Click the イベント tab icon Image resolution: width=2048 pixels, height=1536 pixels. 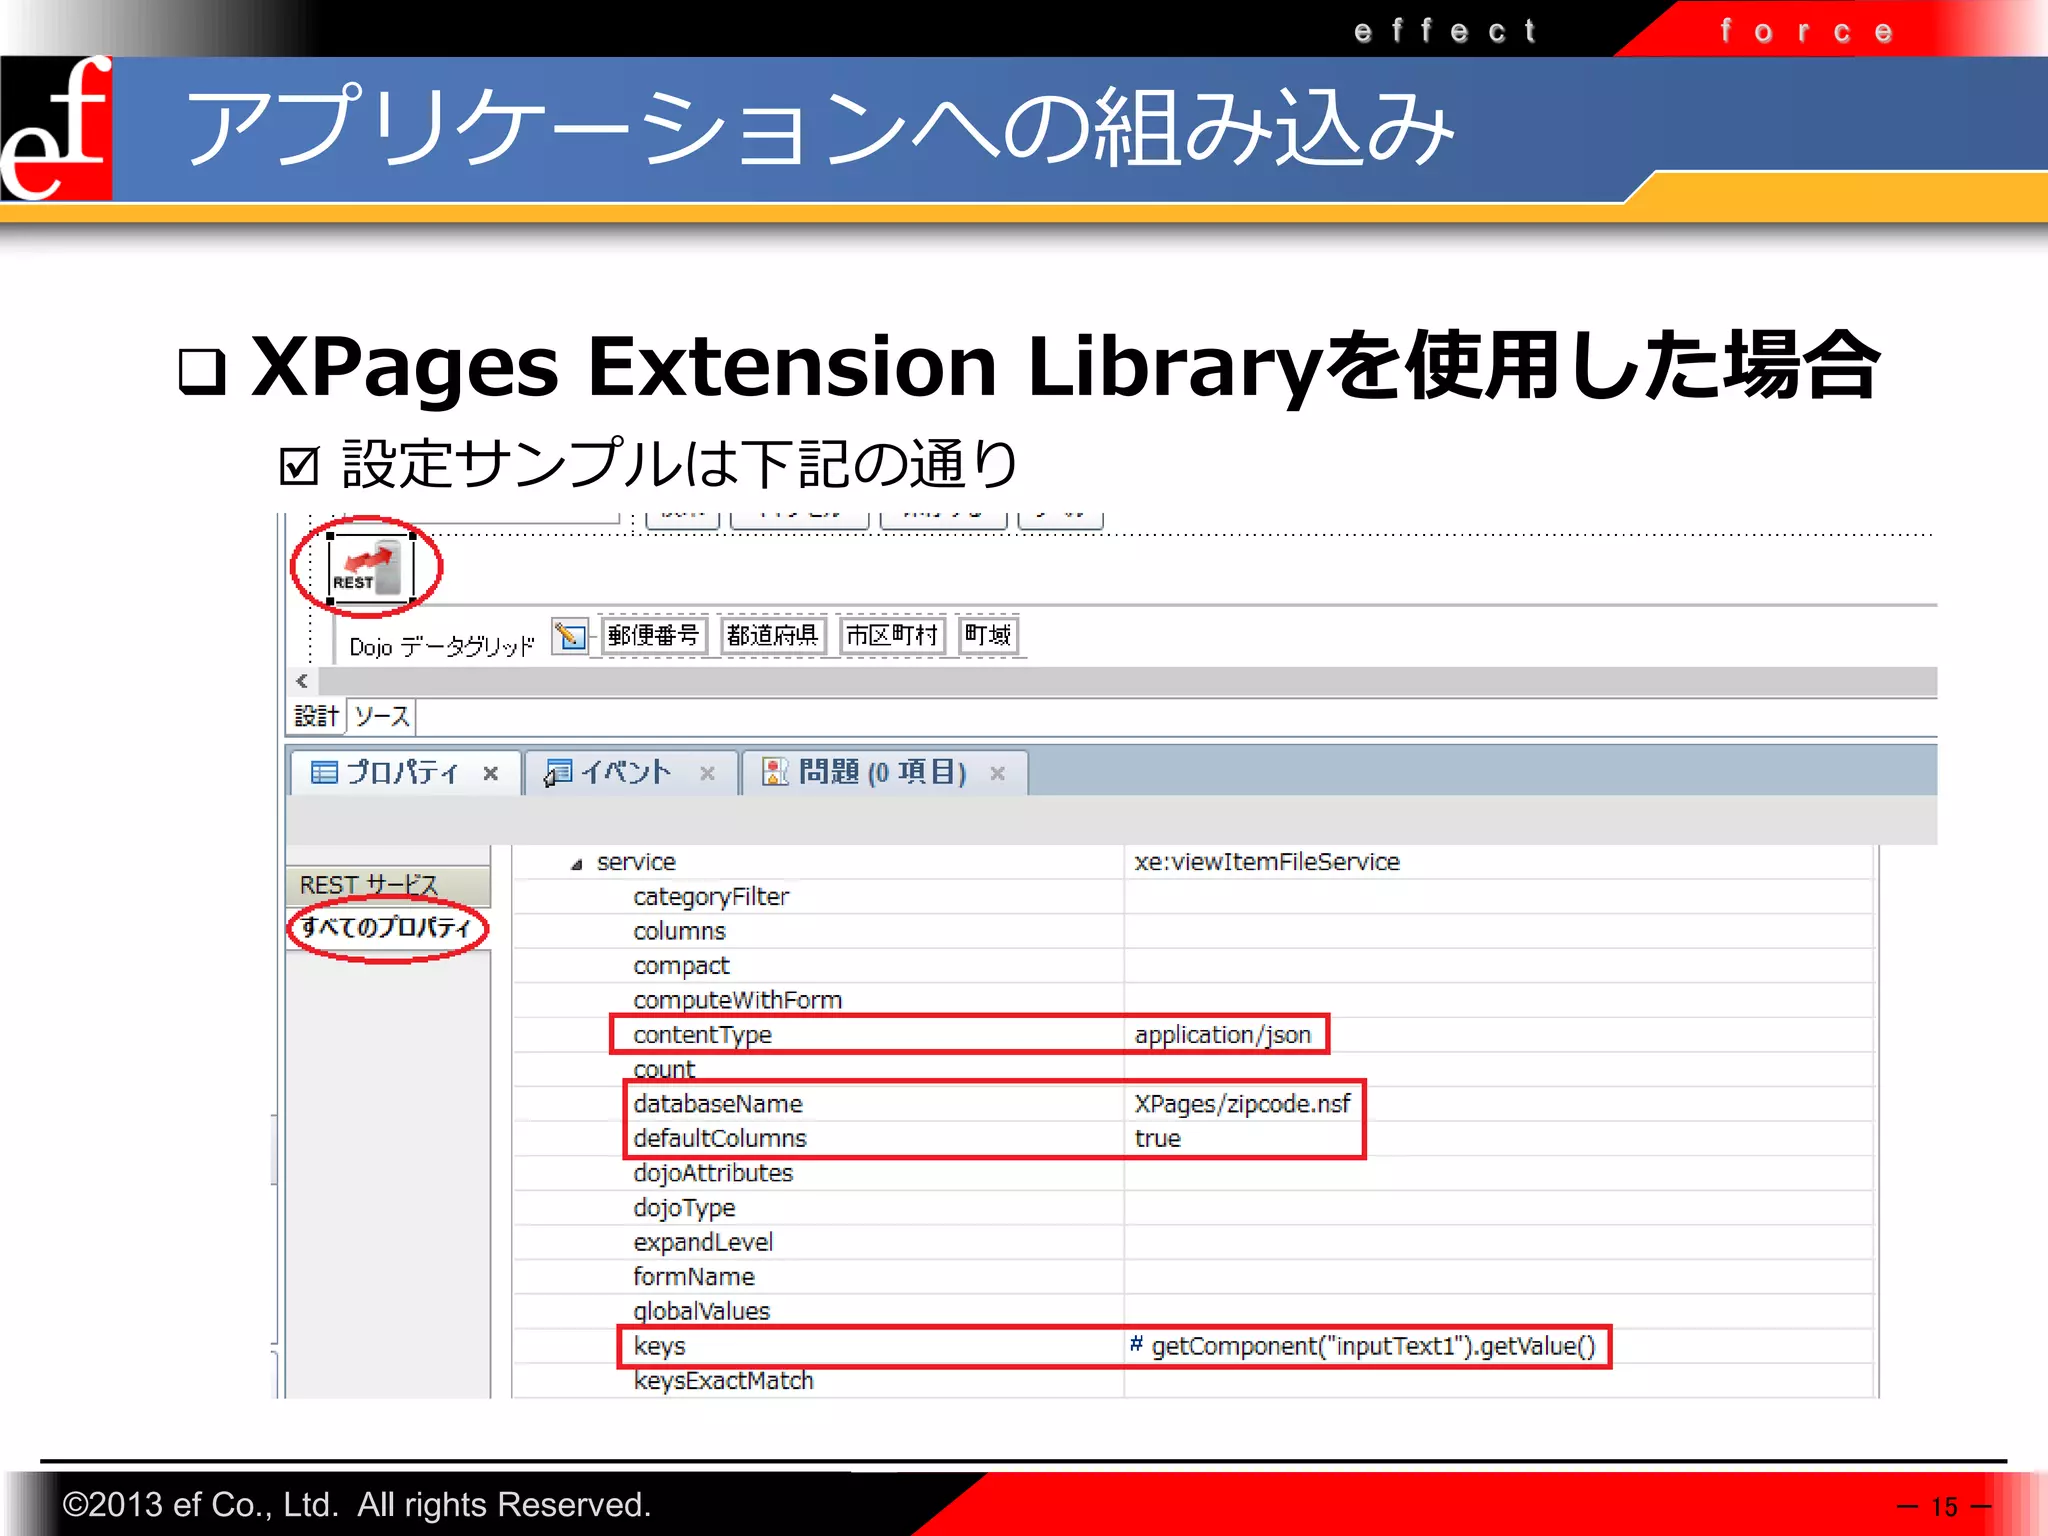558,772
